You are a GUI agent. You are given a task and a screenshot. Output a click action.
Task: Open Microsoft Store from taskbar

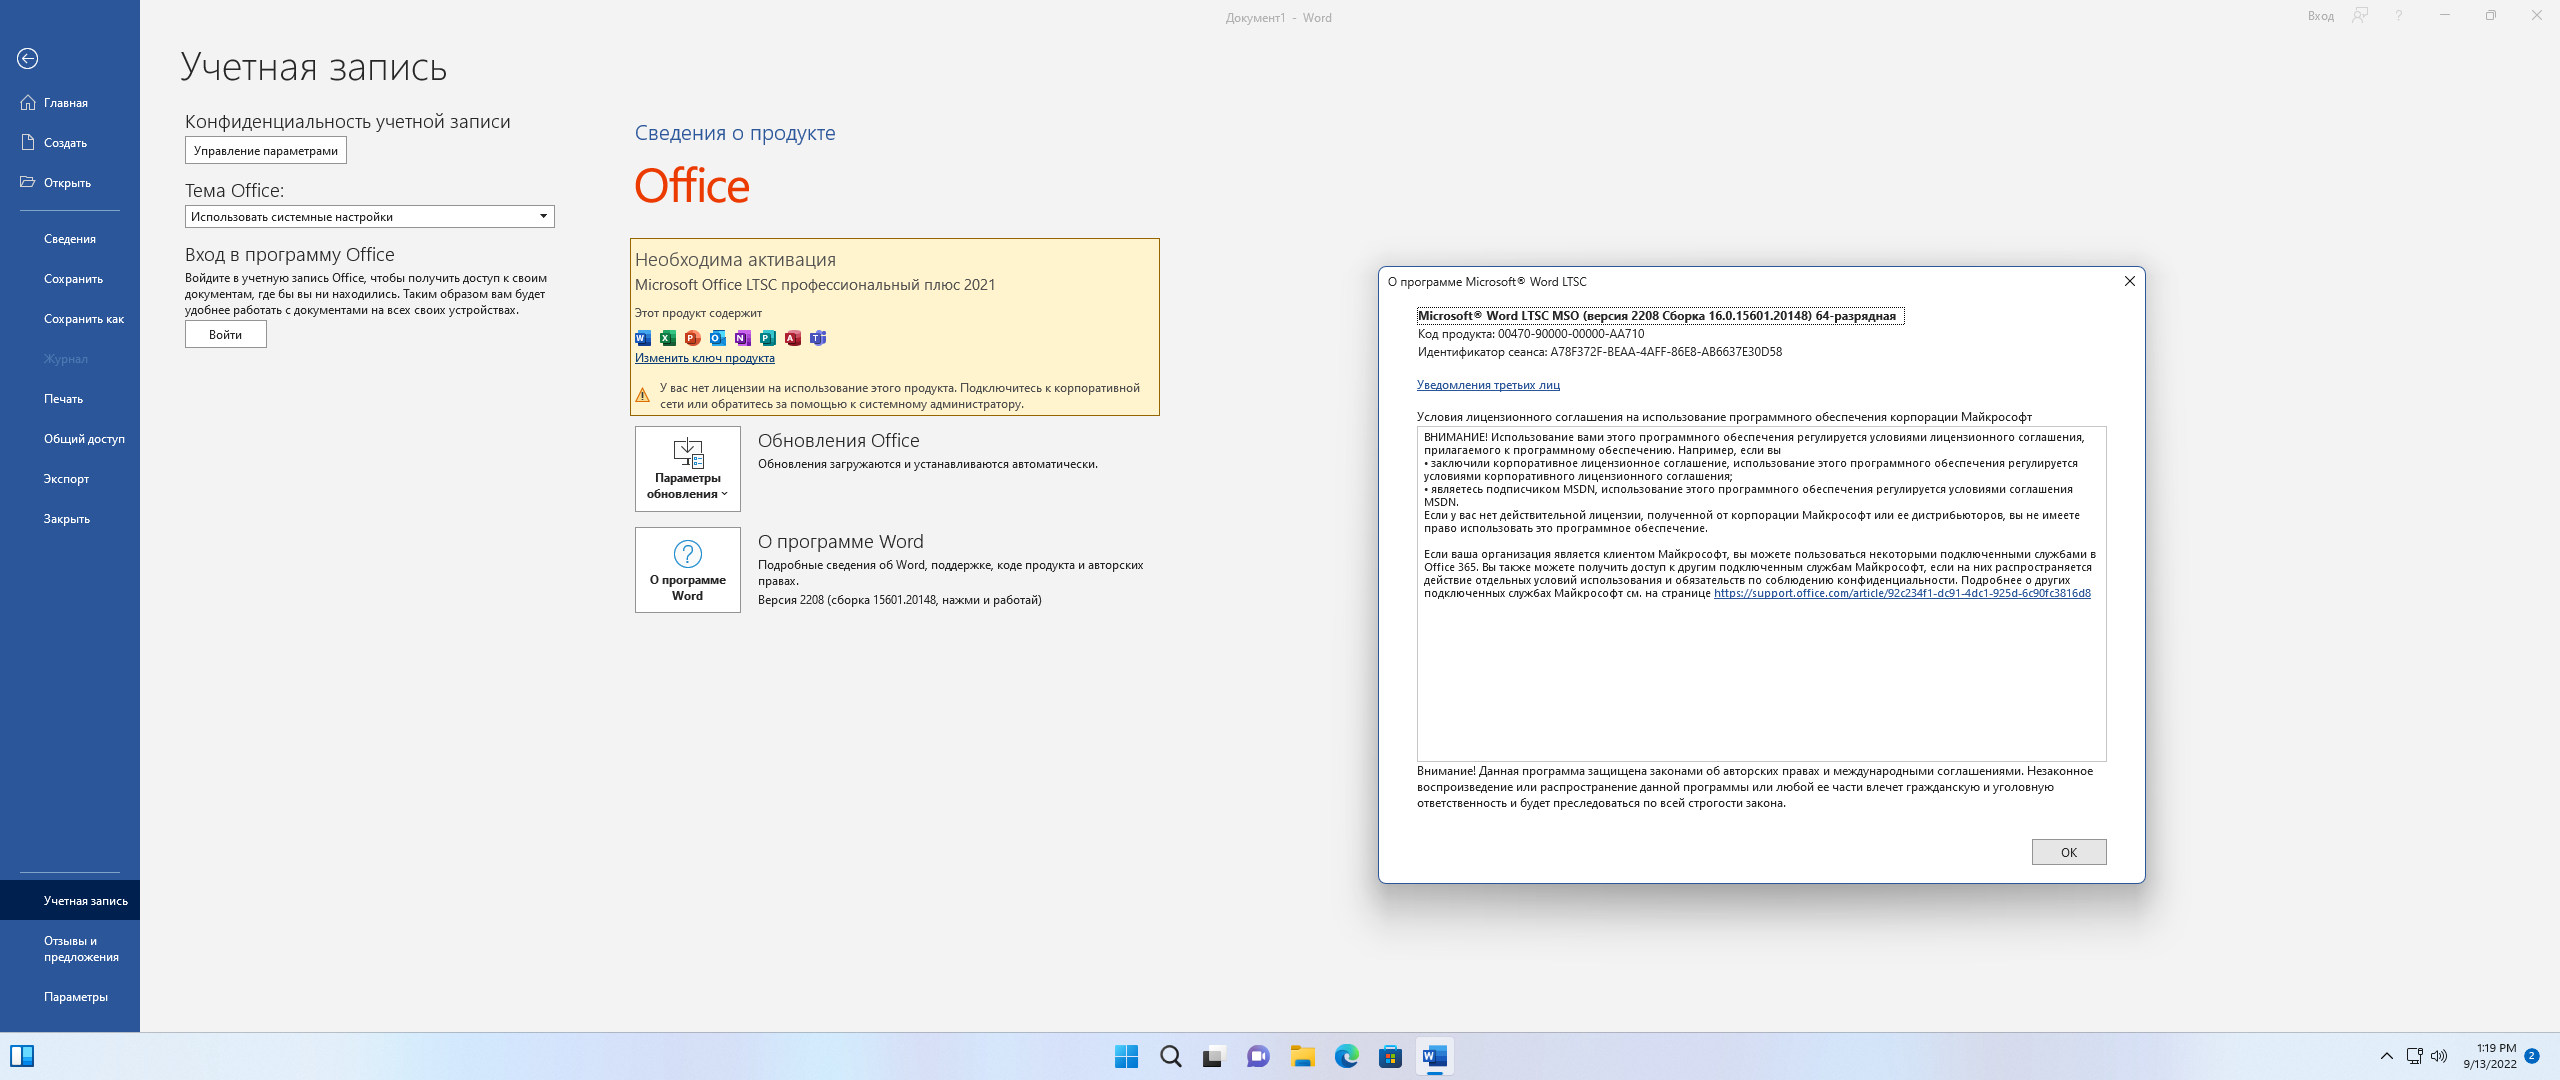pyautogui.click(x=1390, y=1056)
